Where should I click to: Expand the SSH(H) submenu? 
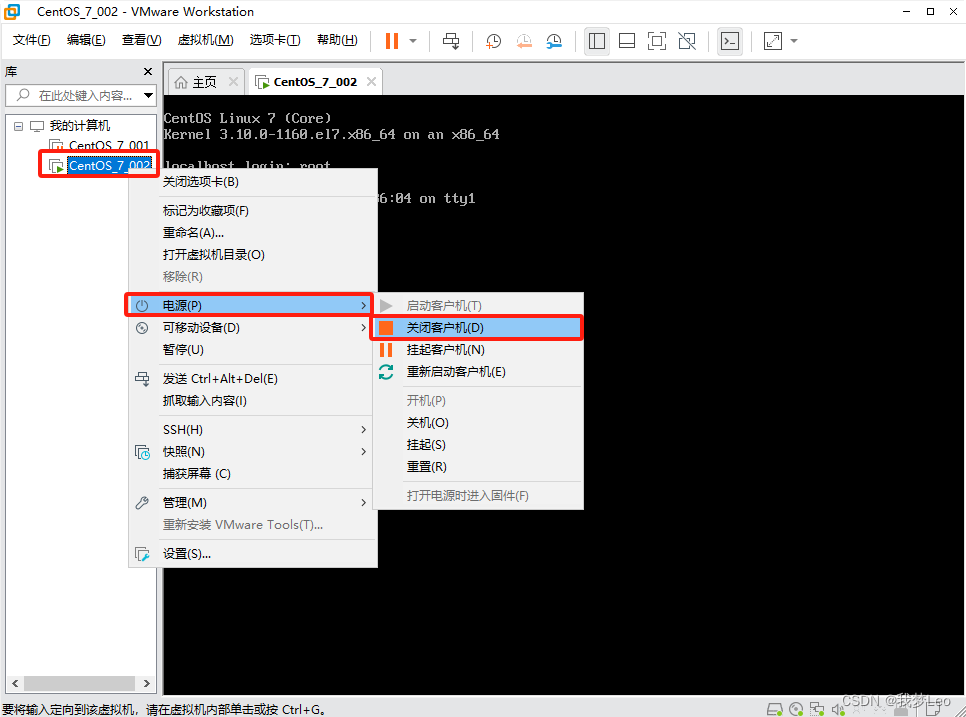click(x=253, y=430)
